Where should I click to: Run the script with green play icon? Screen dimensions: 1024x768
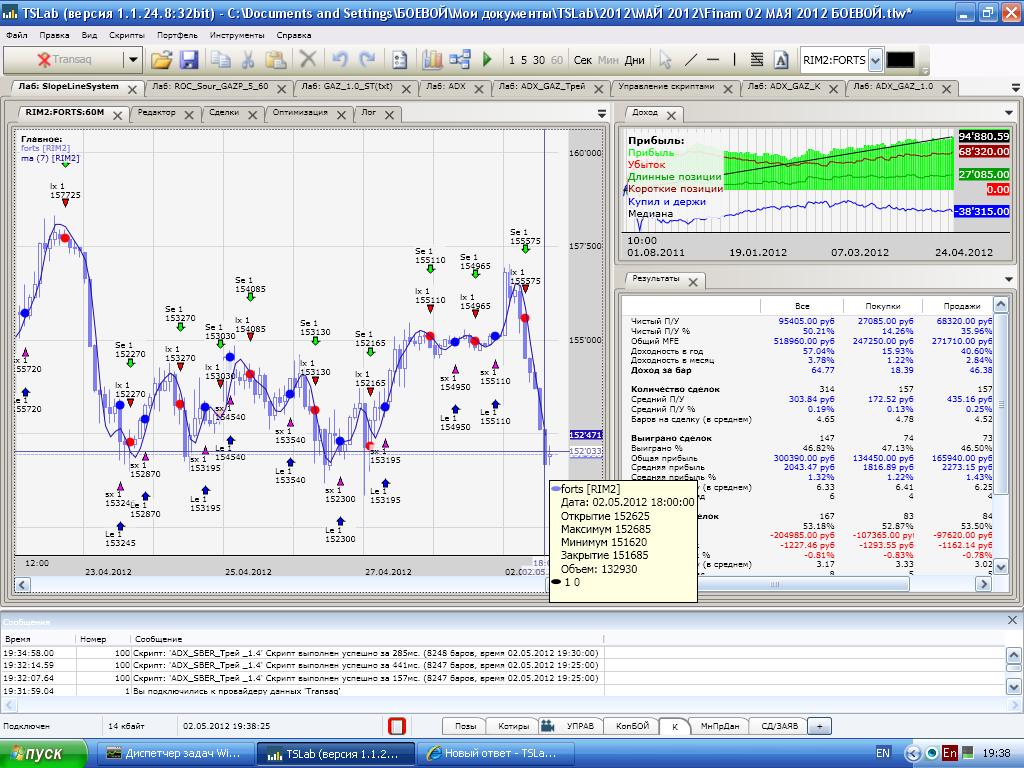click(487, 60)
